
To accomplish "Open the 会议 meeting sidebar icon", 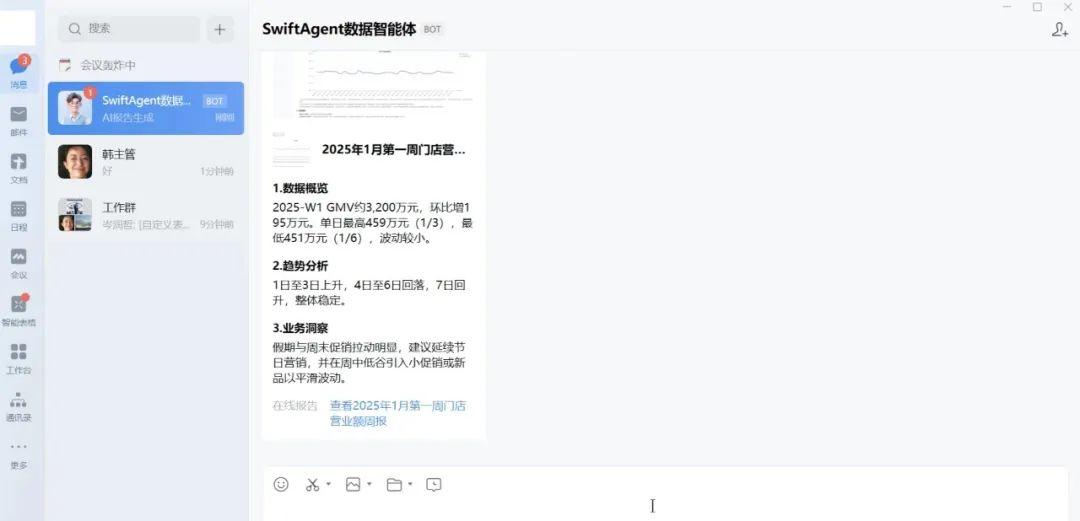I will coord(19,263).
